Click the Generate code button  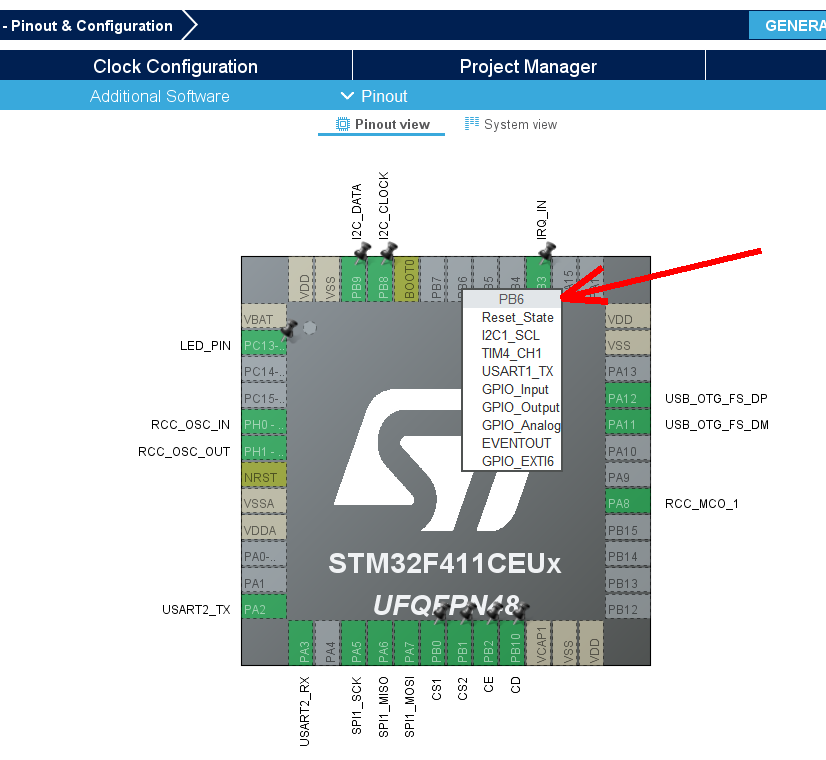(x=788, y=25)
